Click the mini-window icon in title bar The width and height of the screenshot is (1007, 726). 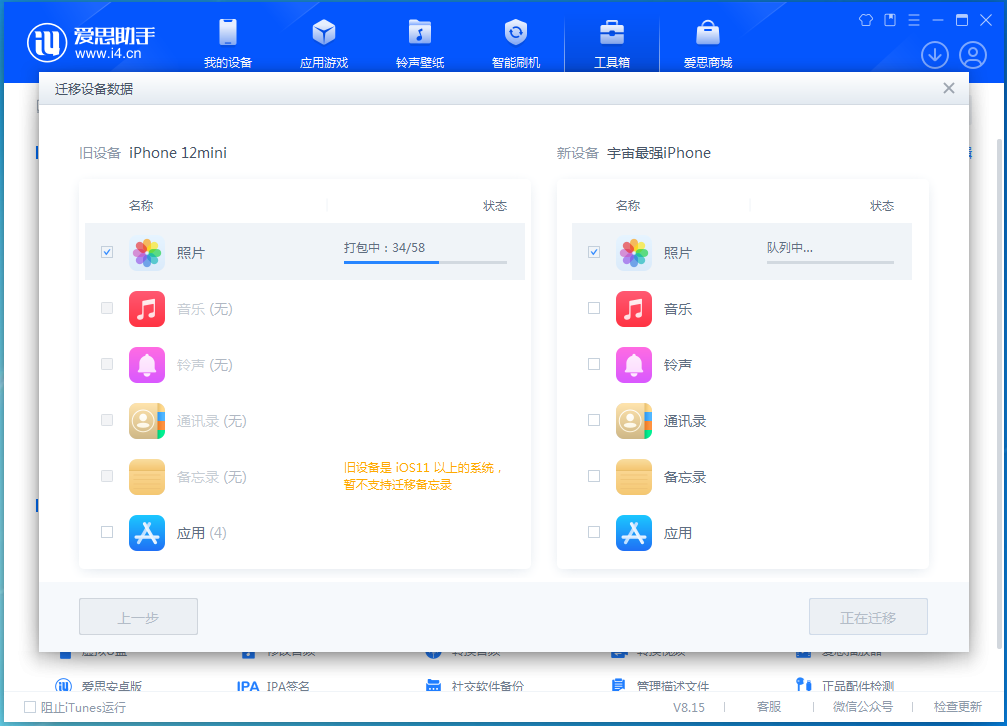point(890,21)
